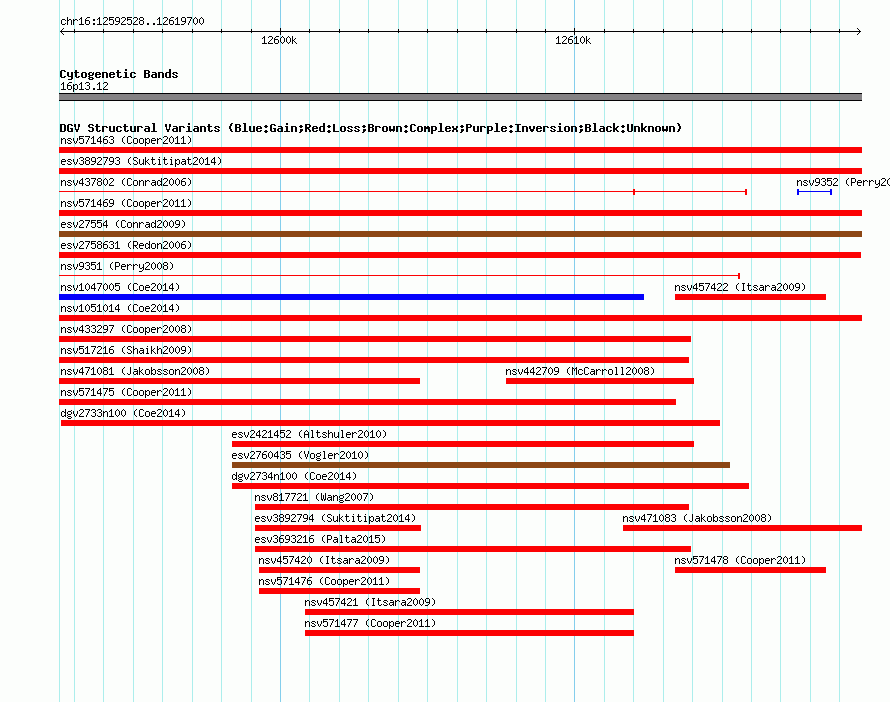
Task: Select nsv571475 (Cooper2011) label
Action: [126, 392]
